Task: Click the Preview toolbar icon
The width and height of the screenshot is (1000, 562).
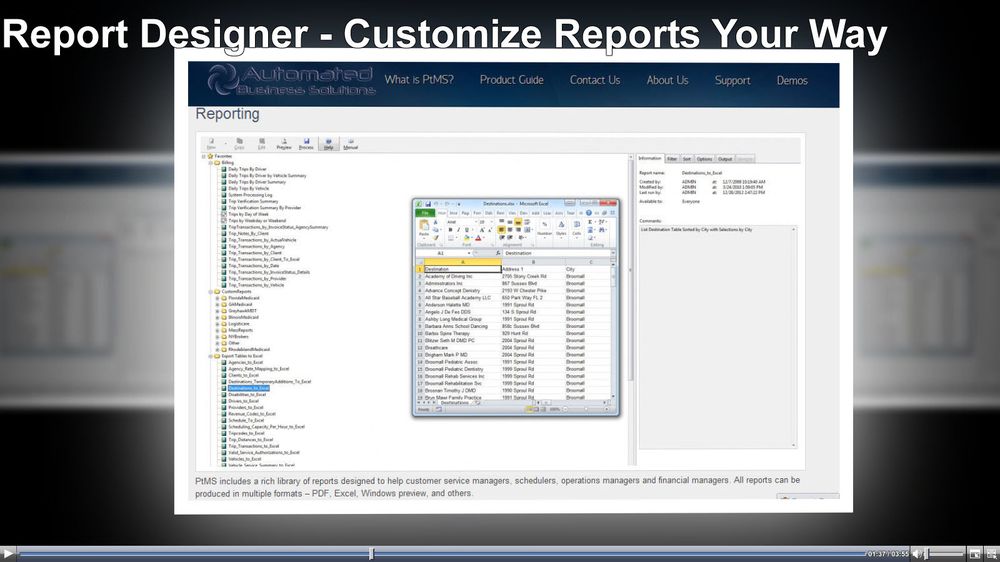Action: tap(284, 144)
